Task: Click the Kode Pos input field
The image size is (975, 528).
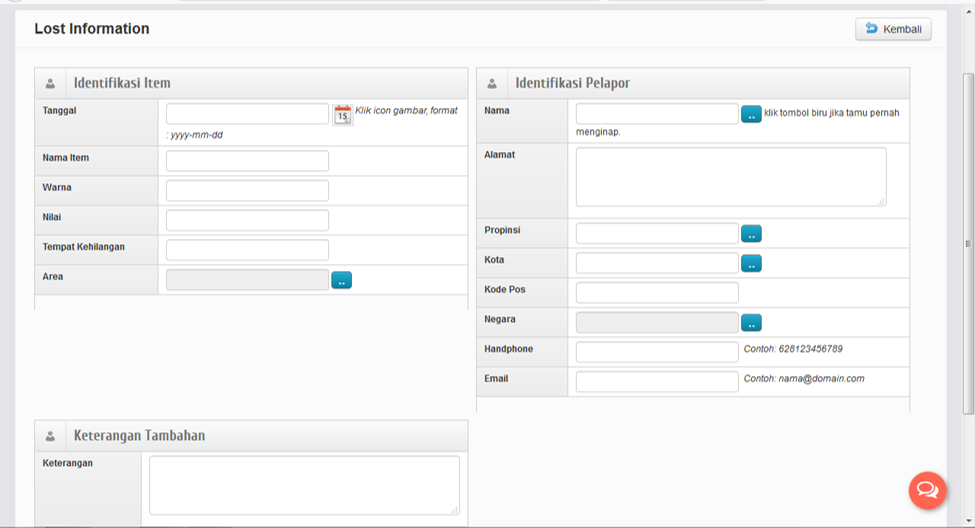Action: (x=657, y=292)
